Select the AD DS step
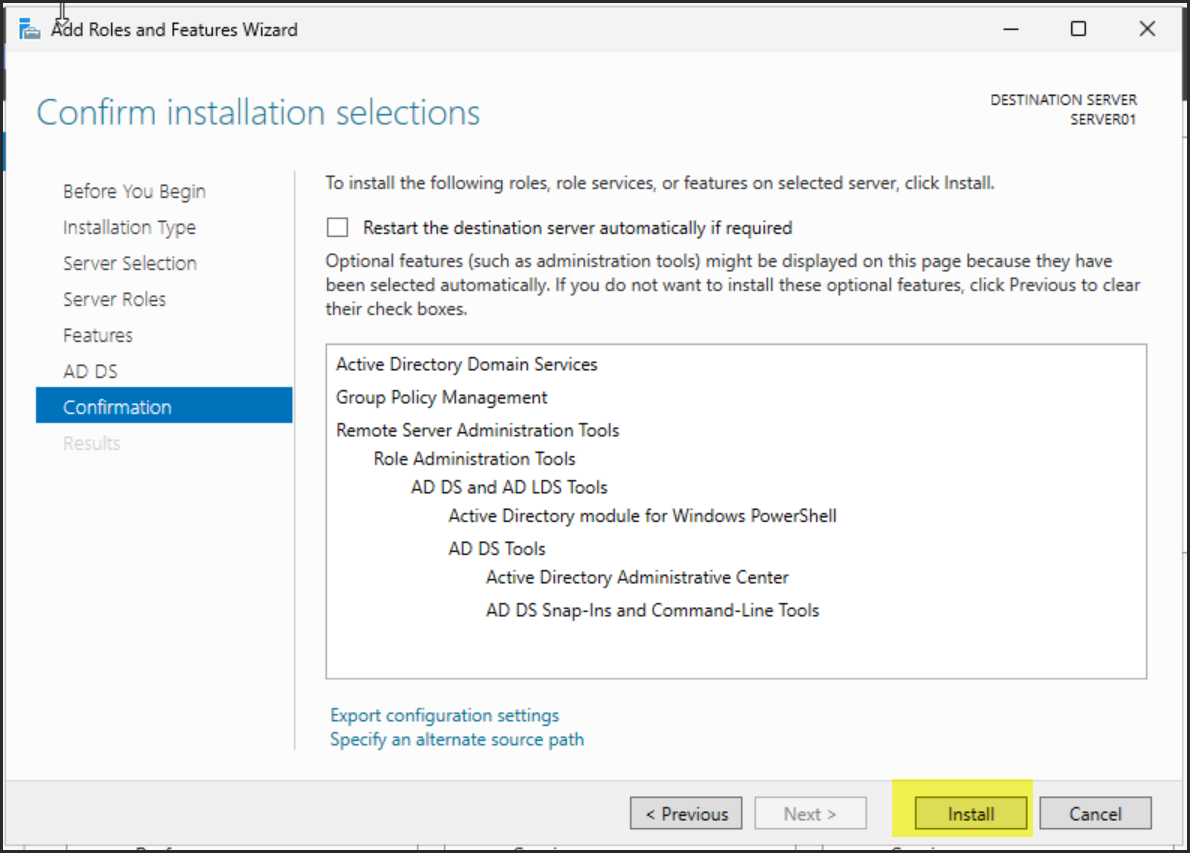 click(90, 371)
